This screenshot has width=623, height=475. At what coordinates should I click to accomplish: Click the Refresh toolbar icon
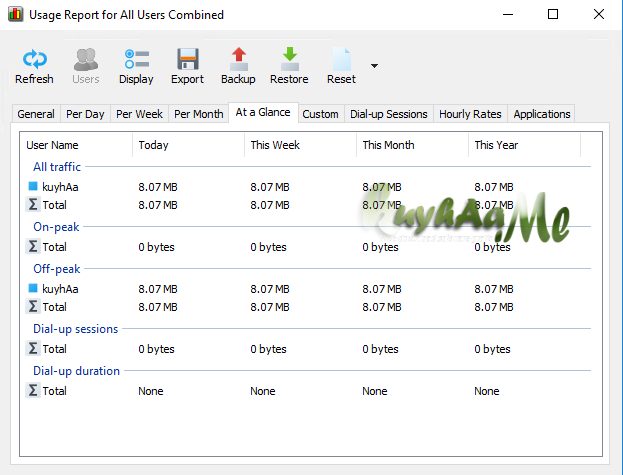coord(35,59)
